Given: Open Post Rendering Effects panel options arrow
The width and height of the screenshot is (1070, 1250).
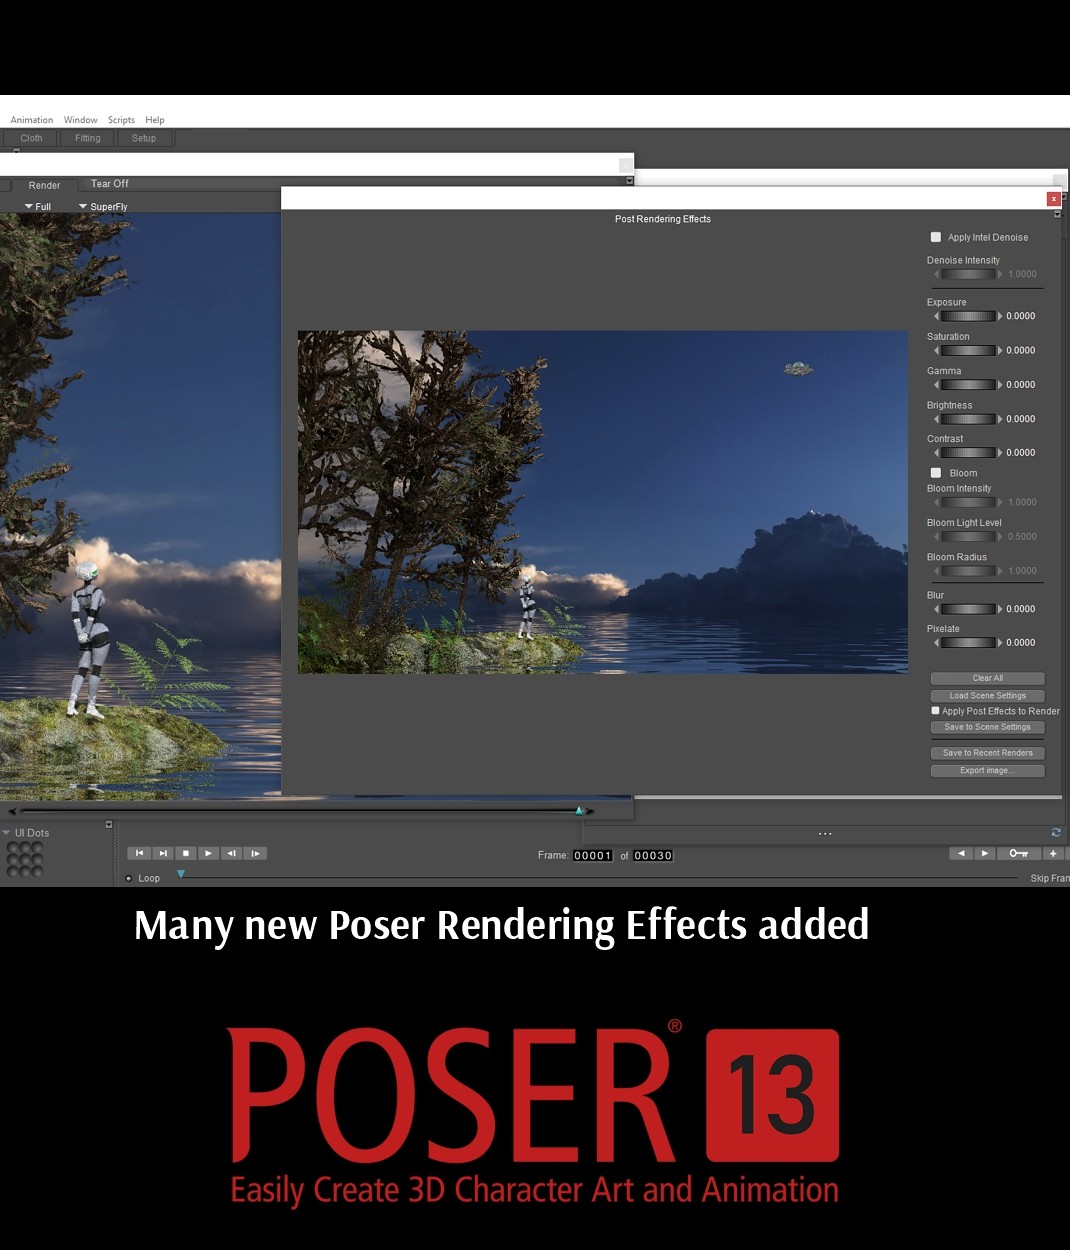Looking at the screenshot, I should pos(1057,214).
